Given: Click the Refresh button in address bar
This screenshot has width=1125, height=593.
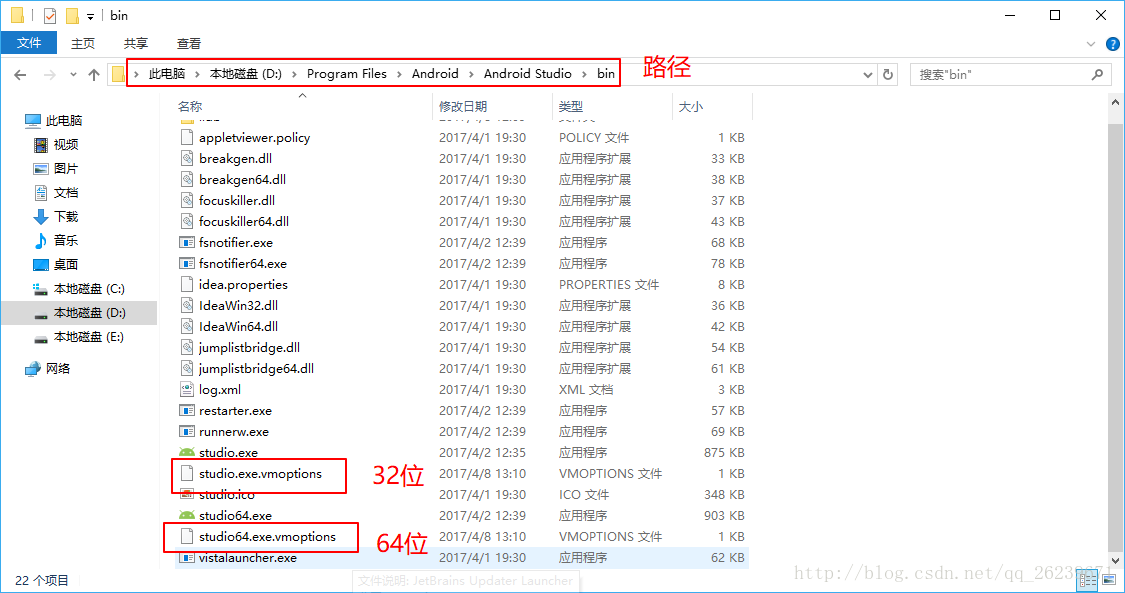Looking at the screenshot, I should click(x=888, y=75).
